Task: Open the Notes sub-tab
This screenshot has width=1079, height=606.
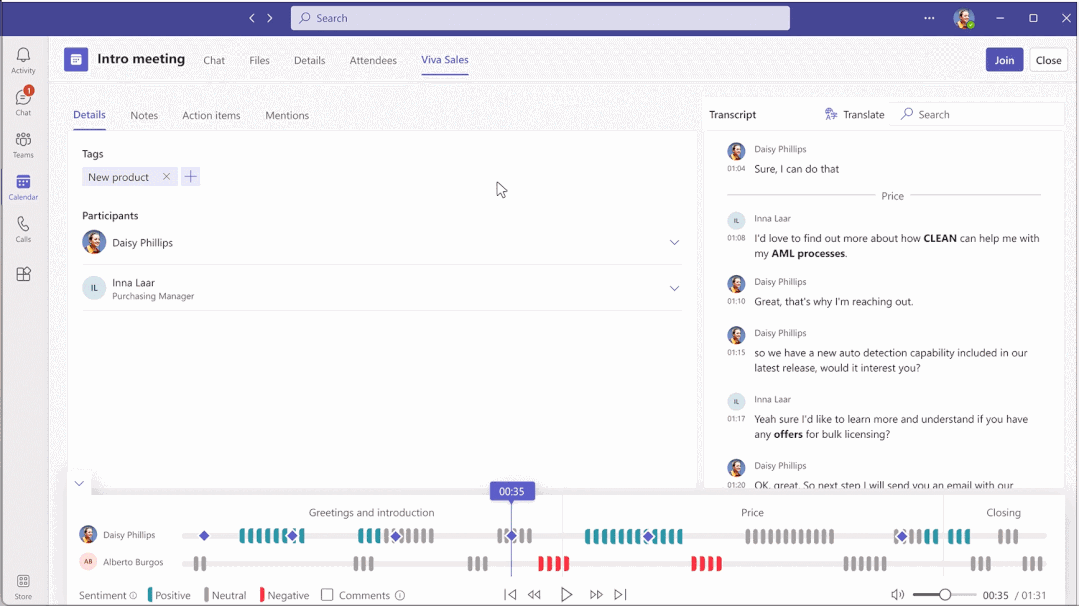Action: [x=144, y=115]
